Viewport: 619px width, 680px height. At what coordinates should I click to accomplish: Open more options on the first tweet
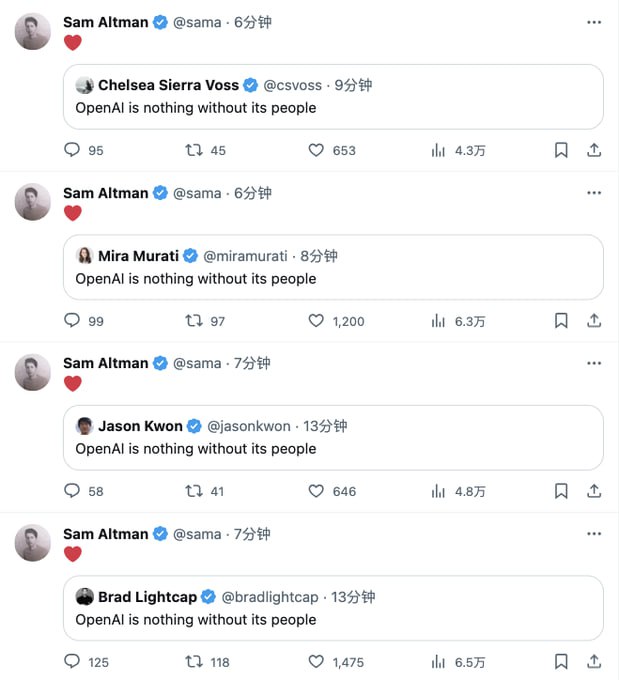coord(594,22)
